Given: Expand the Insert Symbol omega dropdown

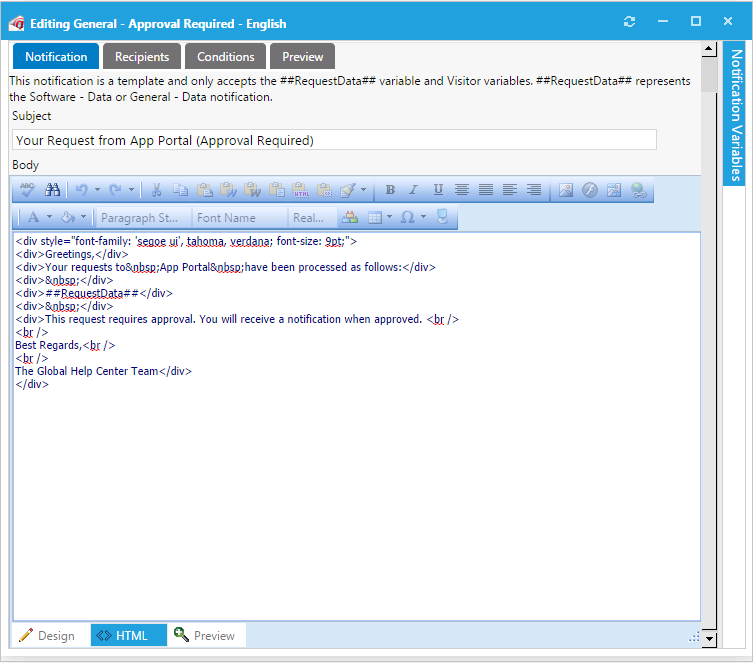Looking at the screenshot, I should [x=423, y=217].
